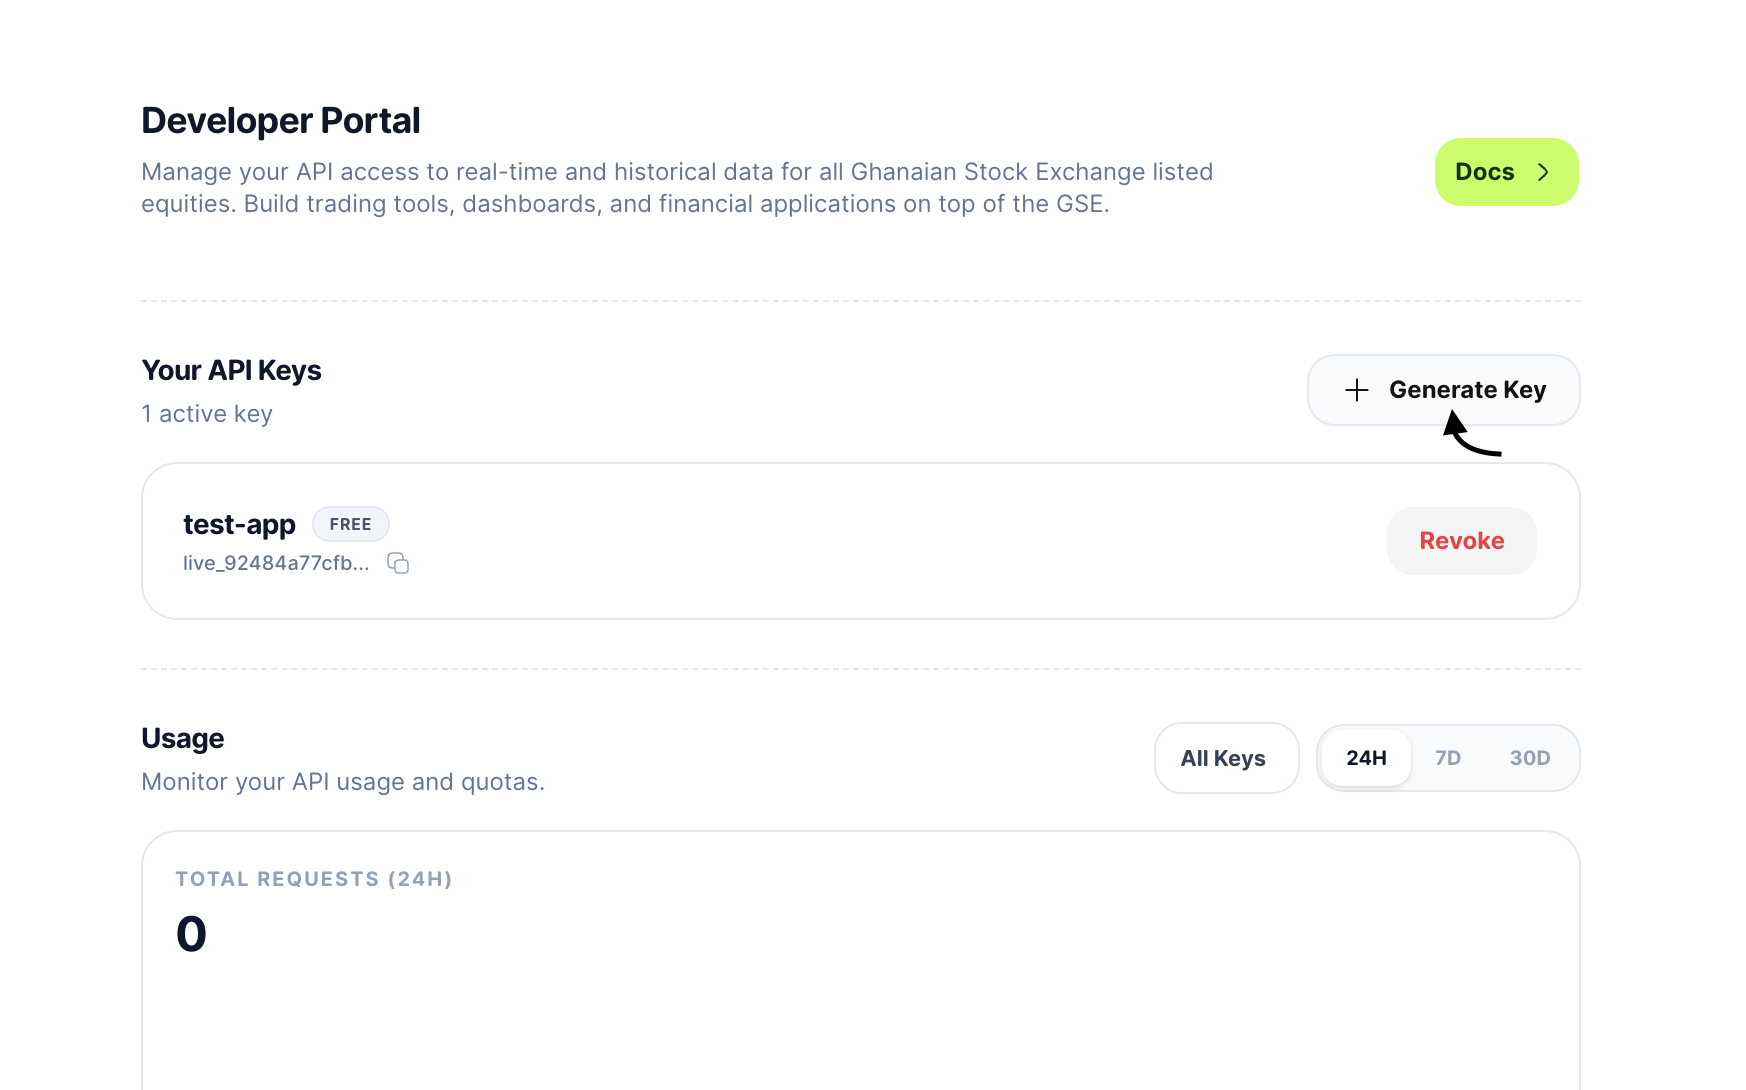Switch usage range to 7D
1746x1090 pixels.
click(x=1447, y=758)
